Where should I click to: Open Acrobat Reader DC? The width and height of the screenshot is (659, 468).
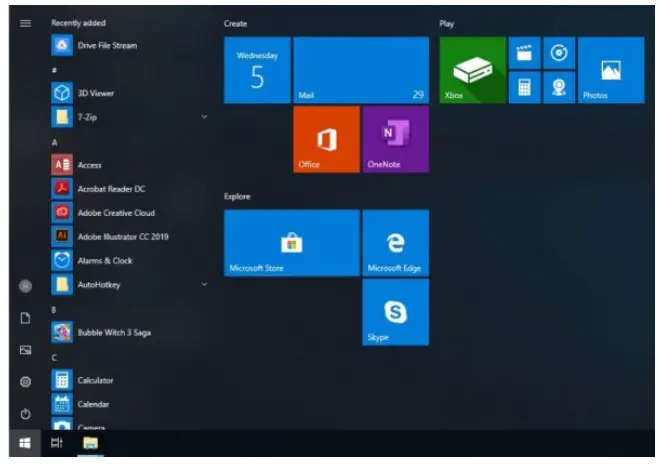129,189
